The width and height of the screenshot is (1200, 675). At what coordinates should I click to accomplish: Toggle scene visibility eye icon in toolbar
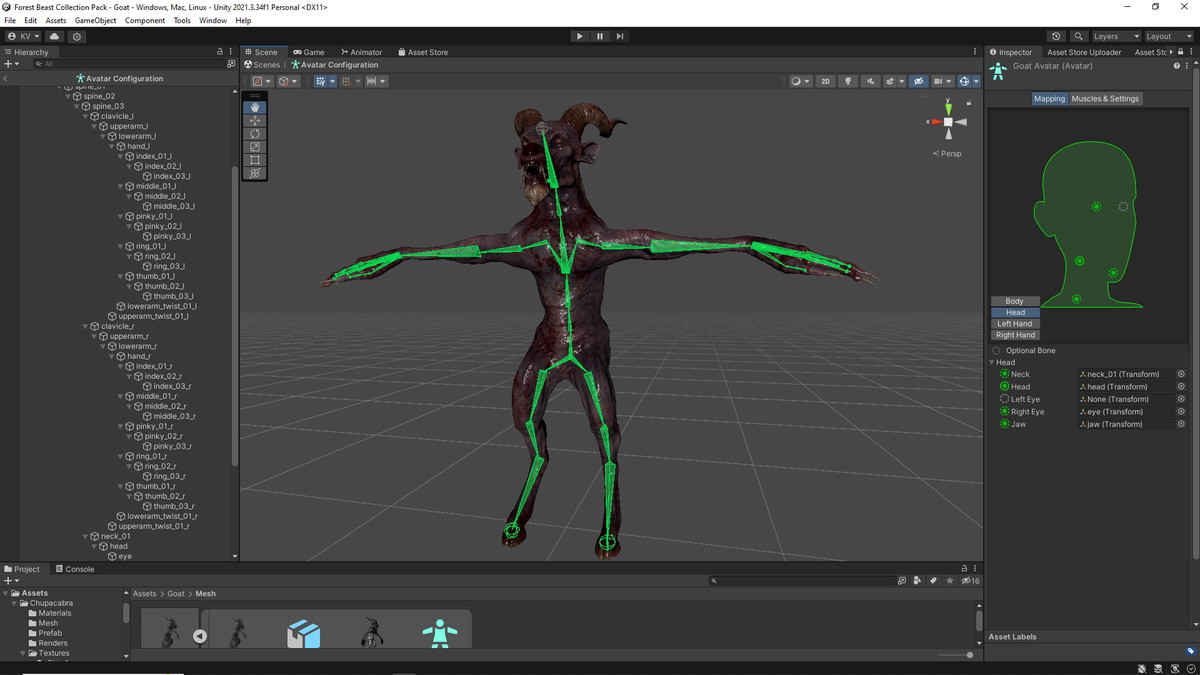click(x=919, y=81)
